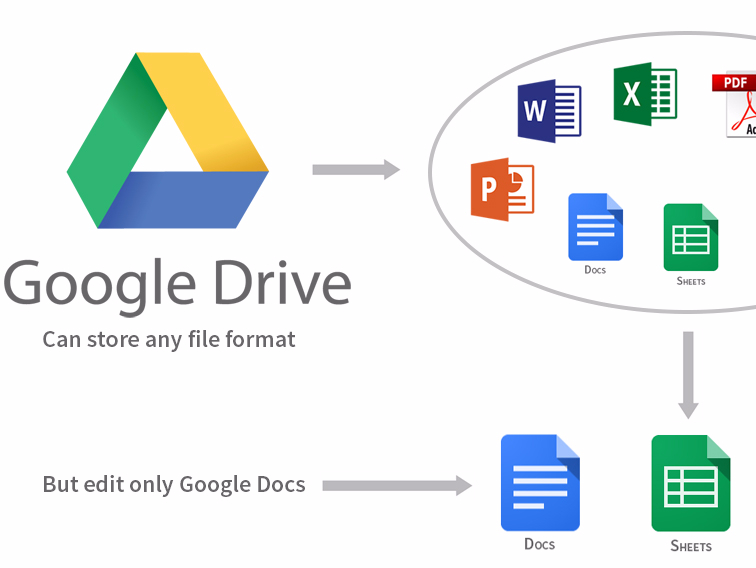This screenshot has height=568, width=756.
Task: Click the small Sheets icon inside the oval
Action: [x=691, y=237]
